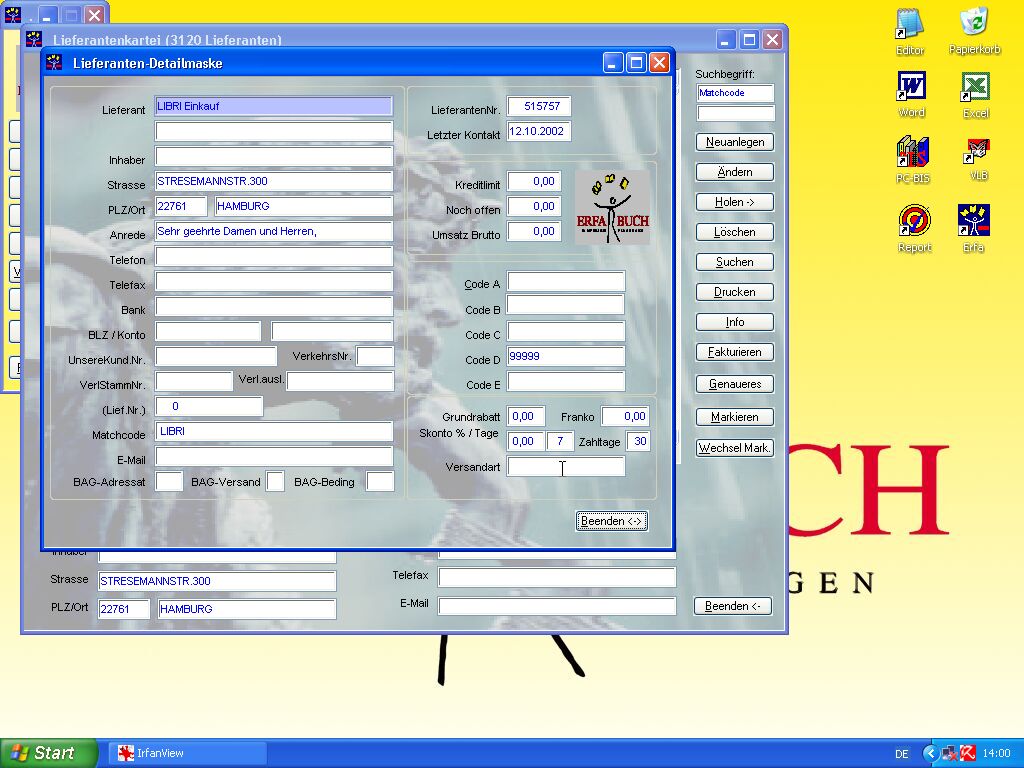Click the PLZ field showing 22761 in detail mask
The height and width of the screenshot is (768, 1024).
click(181, 206)
